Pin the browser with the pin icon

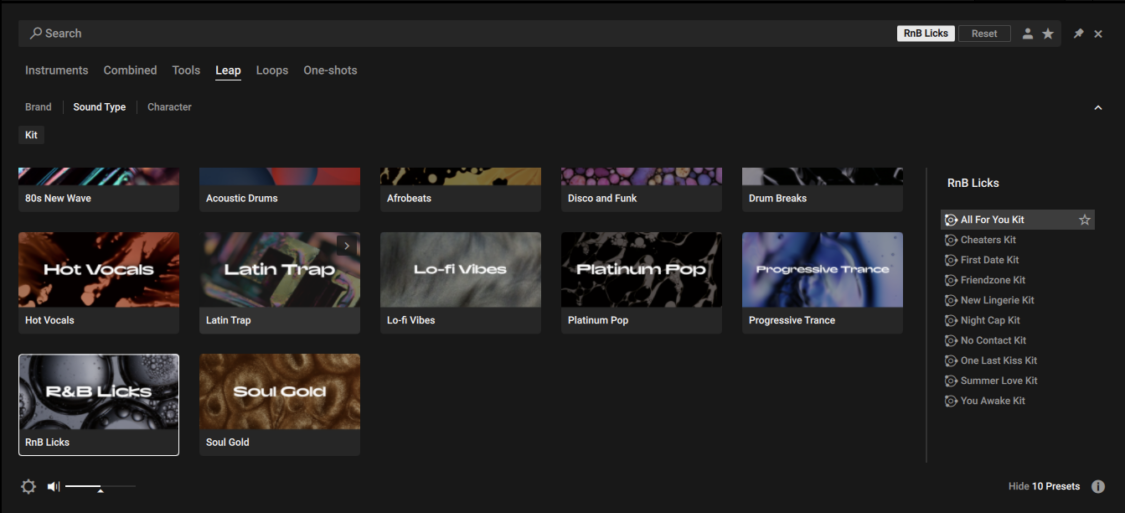[1078, 34]
